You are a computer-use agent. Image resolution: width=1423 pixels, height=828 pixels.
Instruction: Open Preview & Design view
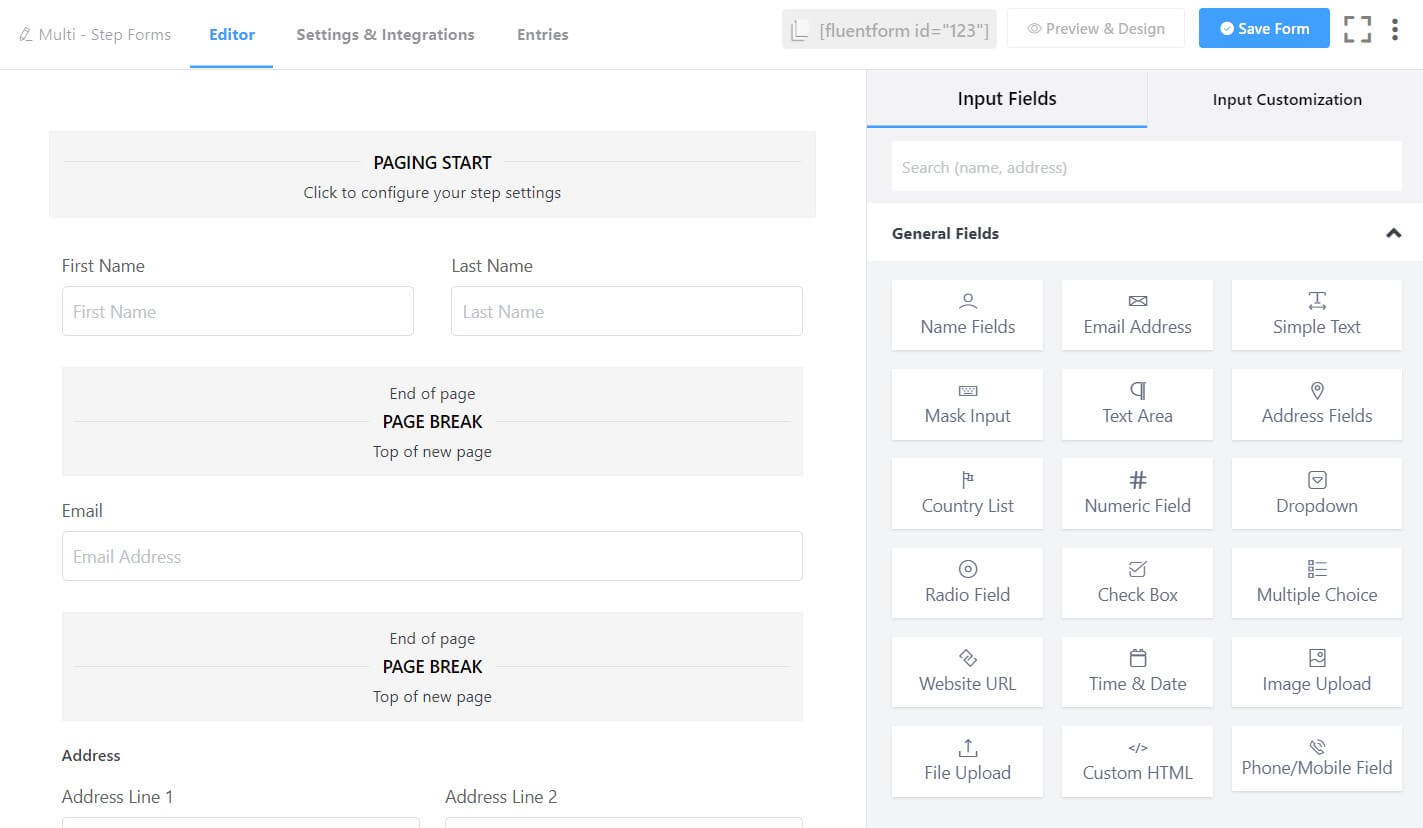(1095, 28)
